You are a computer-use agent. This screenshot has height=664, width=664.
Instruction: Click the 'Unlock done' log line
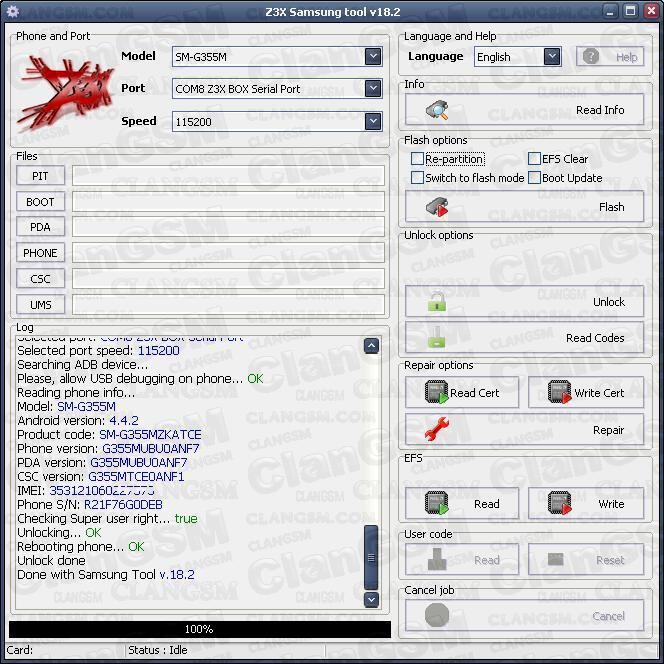[51, 560]
